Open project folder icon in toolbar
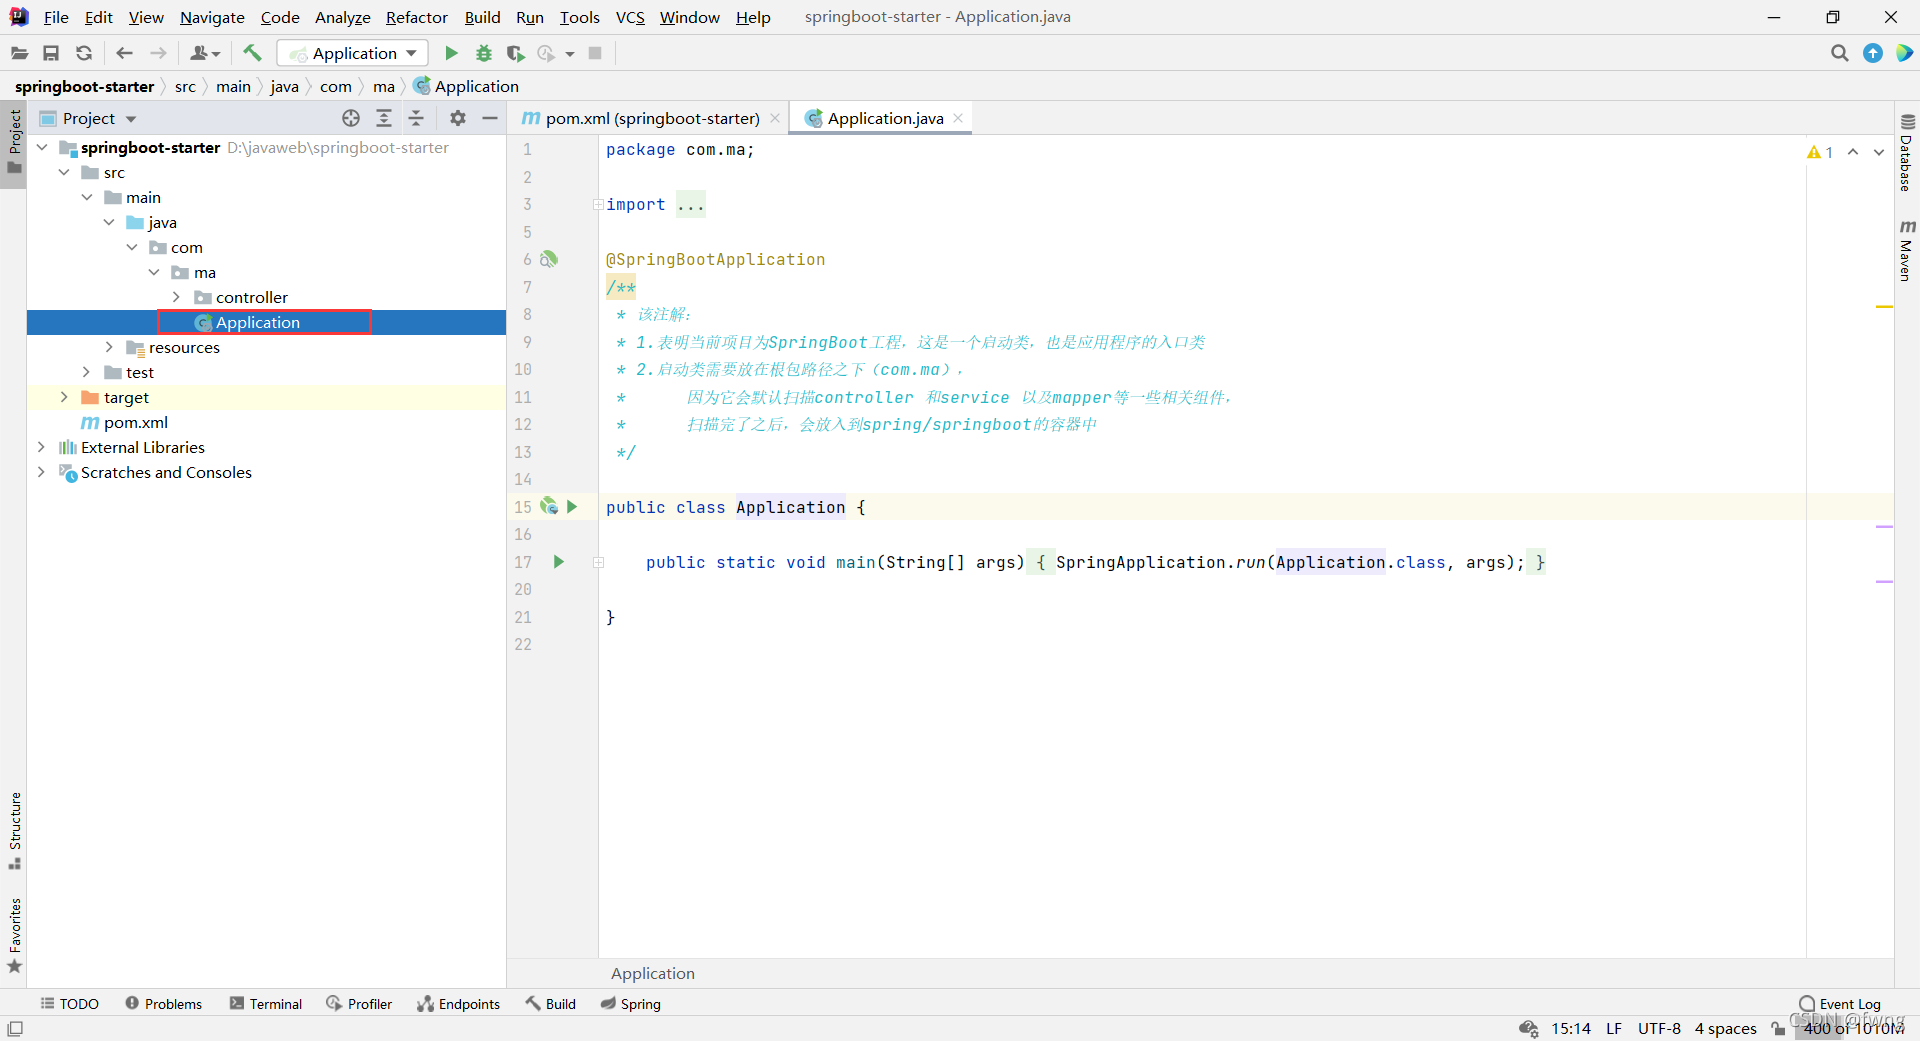The image size is (1920, 1041). 19,53
